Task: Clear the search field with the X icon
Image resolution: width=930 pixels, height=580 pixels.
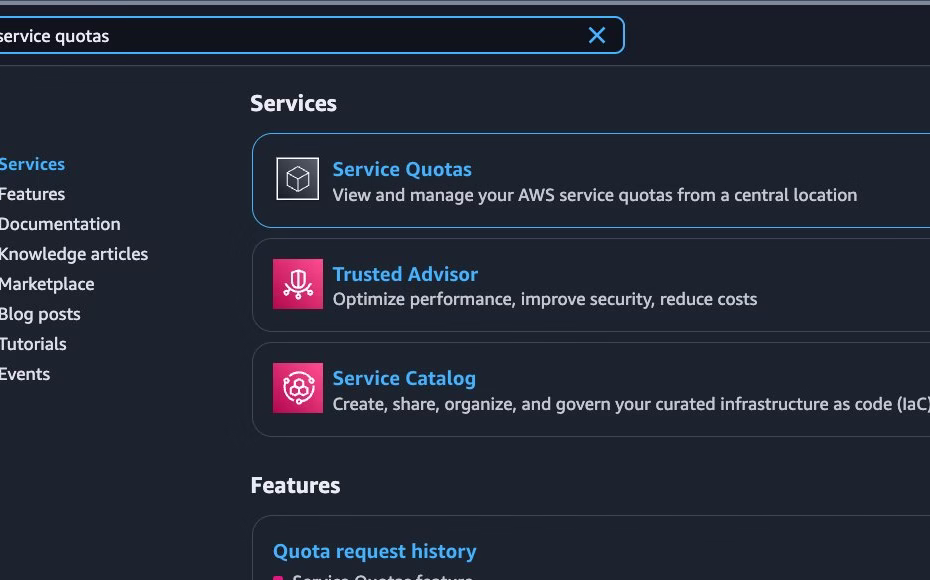Action: click(x=597, y=36)
